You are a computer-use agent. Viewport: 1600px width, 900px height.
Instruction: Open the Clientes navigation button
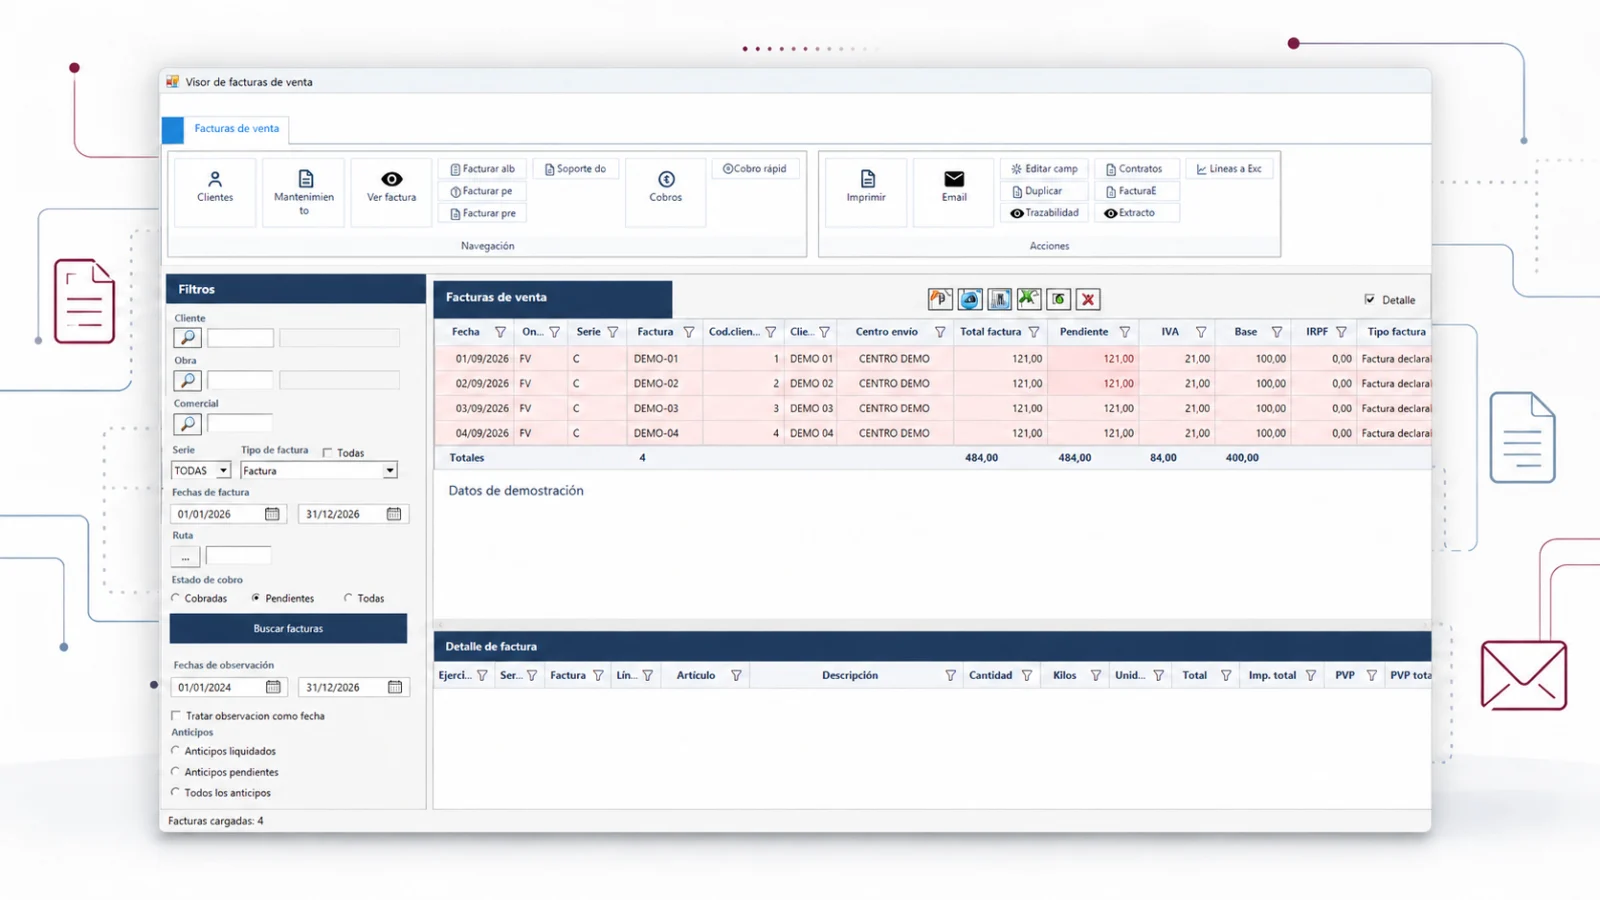click(x=214, y=191)
